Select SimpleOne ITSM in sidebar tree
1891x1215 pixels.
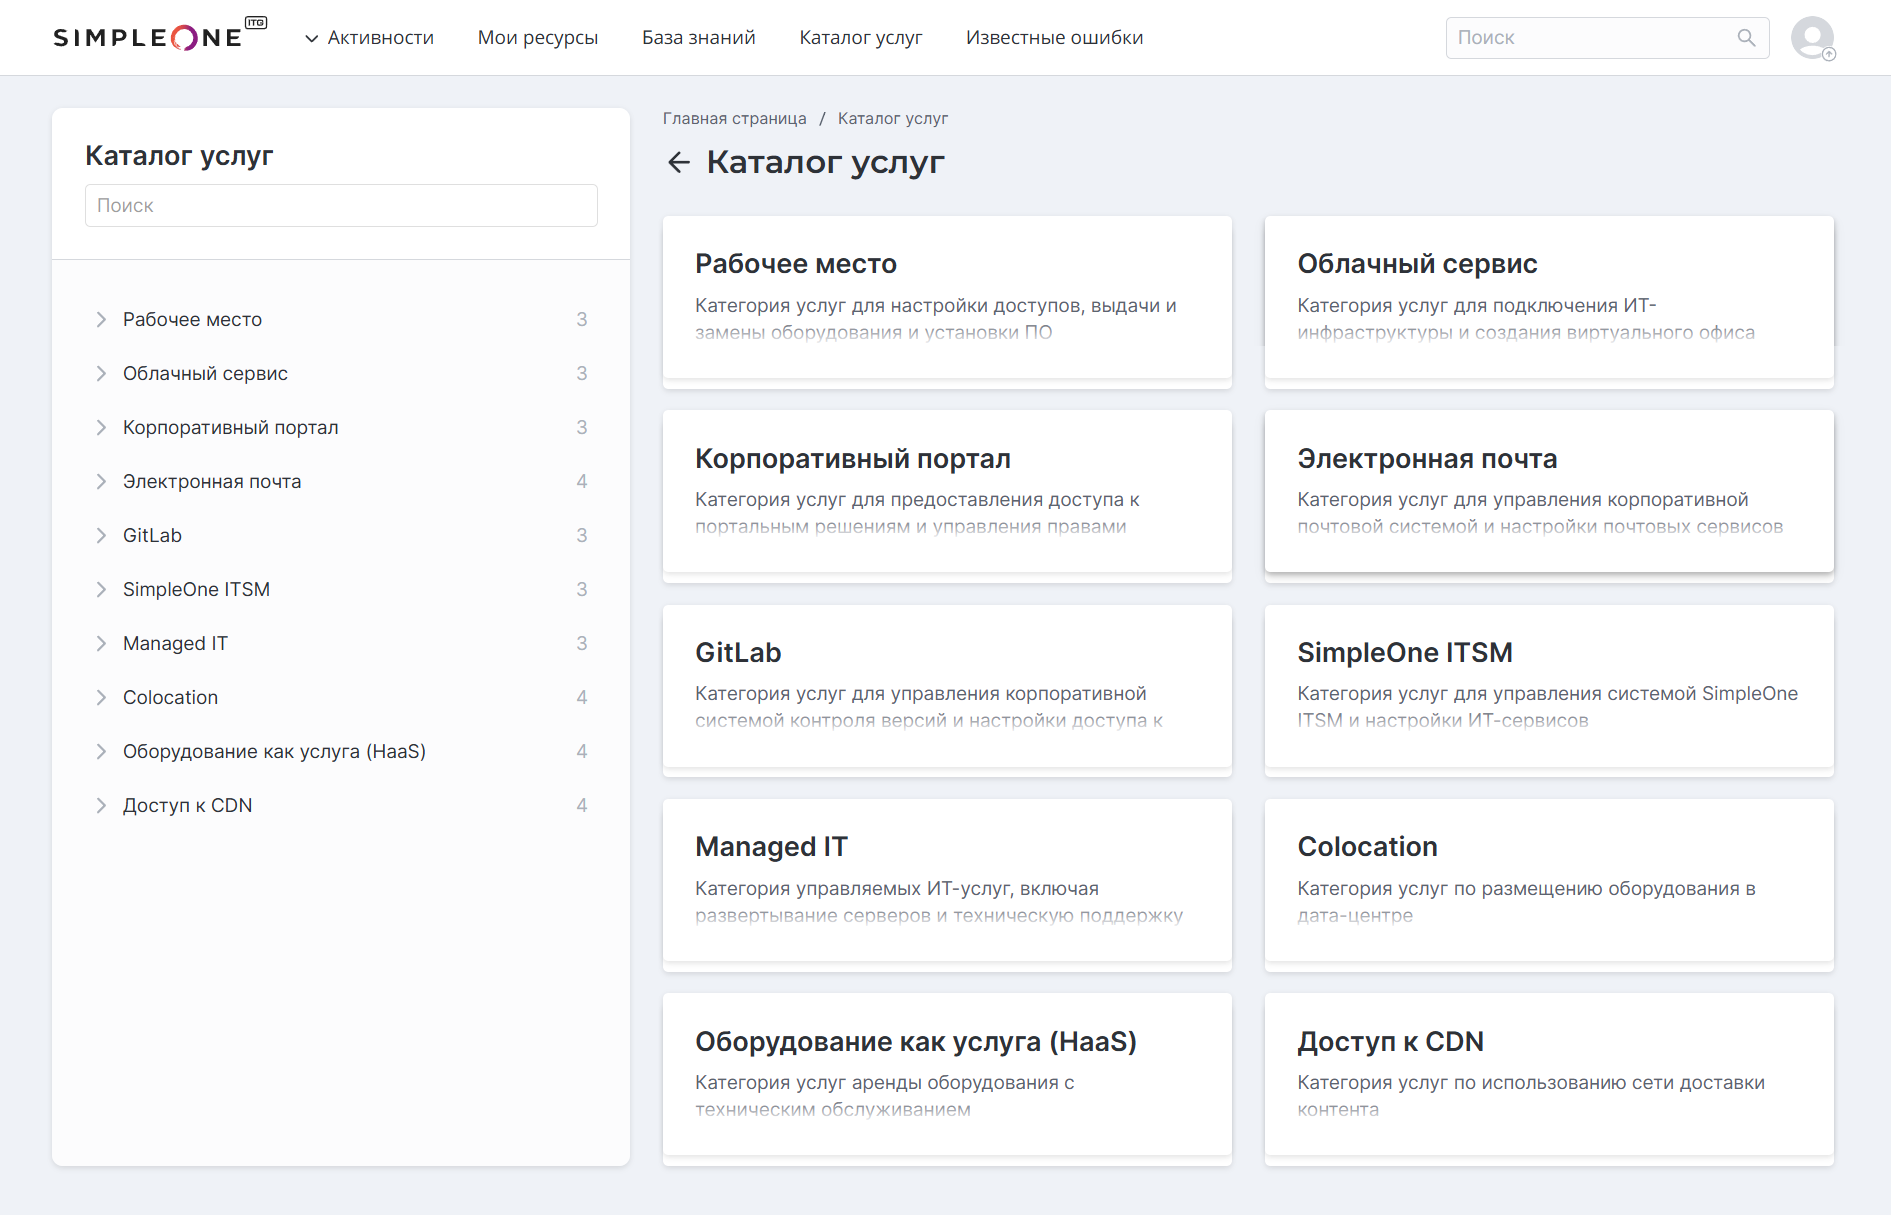tap(196, 589)
